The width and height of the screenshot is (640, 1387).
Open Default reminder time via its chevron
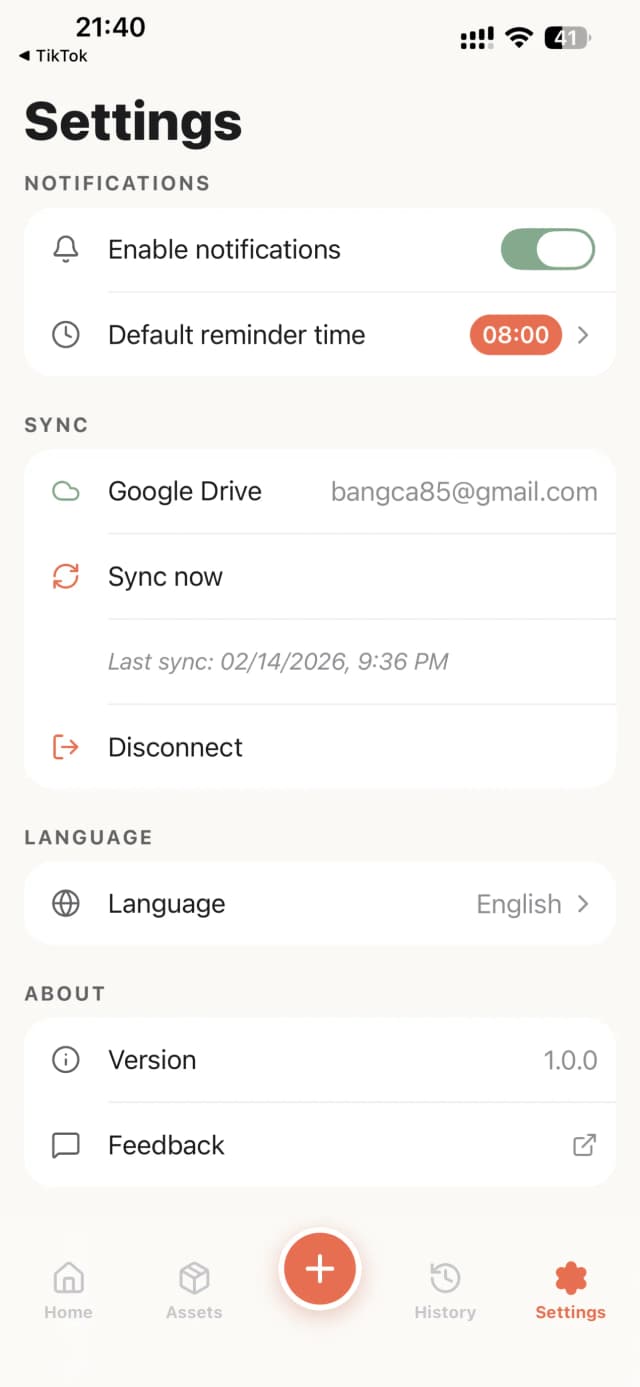click(583, 335)
